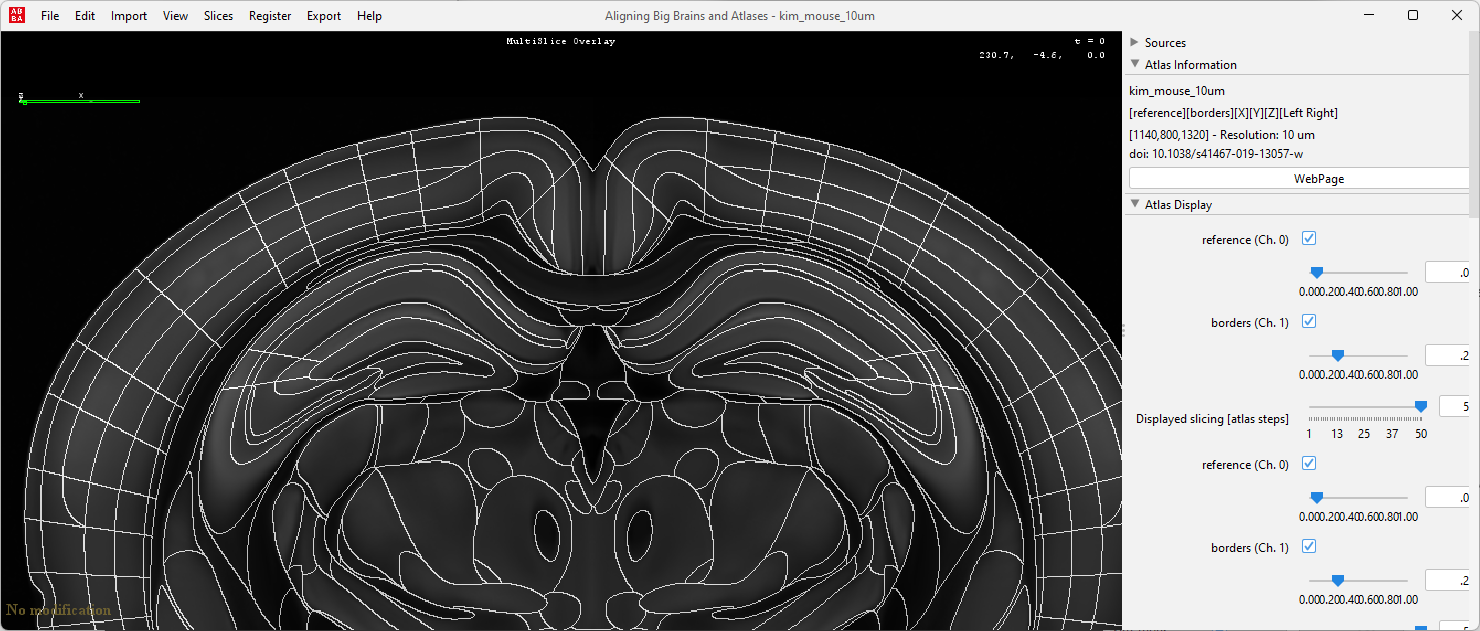
Task: Toggle the first borders (Ch. 1) checkbox
Action: (1309, 321)
